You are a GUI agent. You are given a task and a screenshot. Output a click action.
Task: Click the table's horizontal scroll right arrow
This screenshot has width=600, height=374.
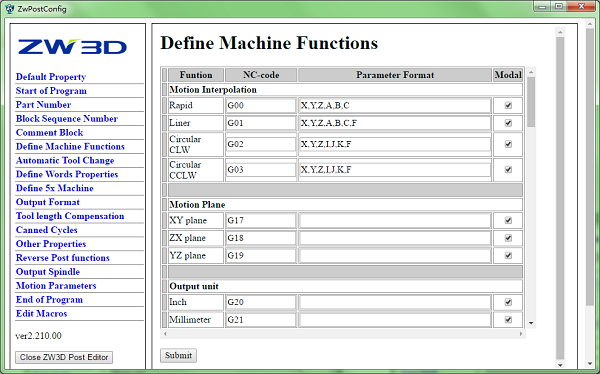(521, 334)
